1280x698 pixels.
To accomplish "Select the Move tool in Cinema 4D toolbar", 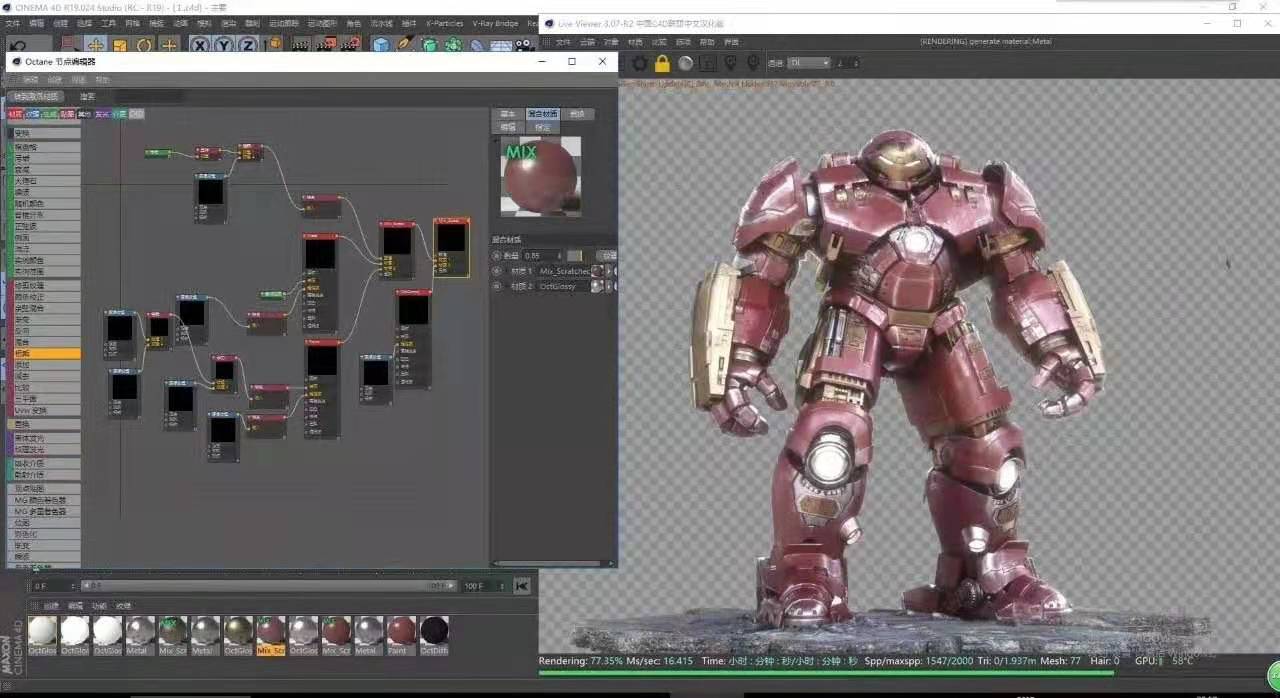I will [x=95, y=45].
